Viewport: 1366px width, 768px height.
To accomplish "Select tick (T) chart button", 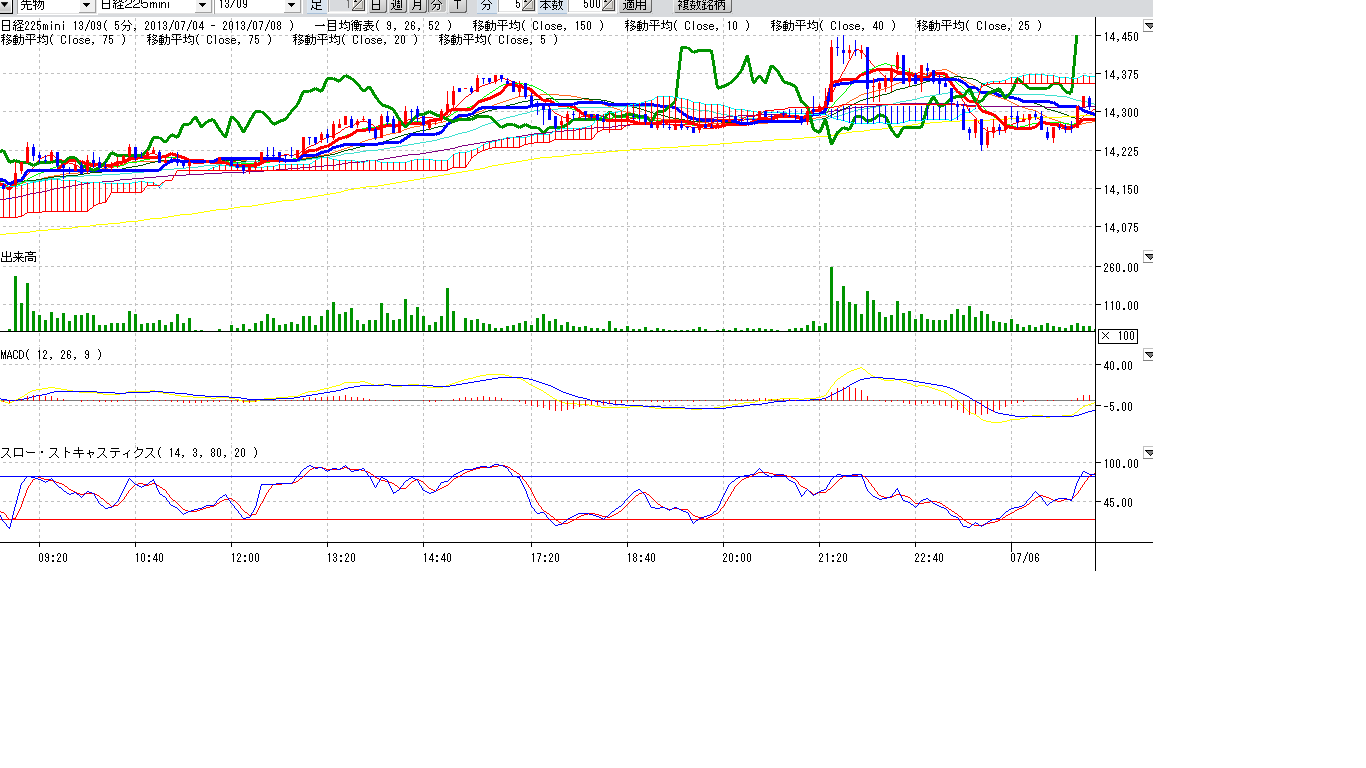I will (457, 5).
